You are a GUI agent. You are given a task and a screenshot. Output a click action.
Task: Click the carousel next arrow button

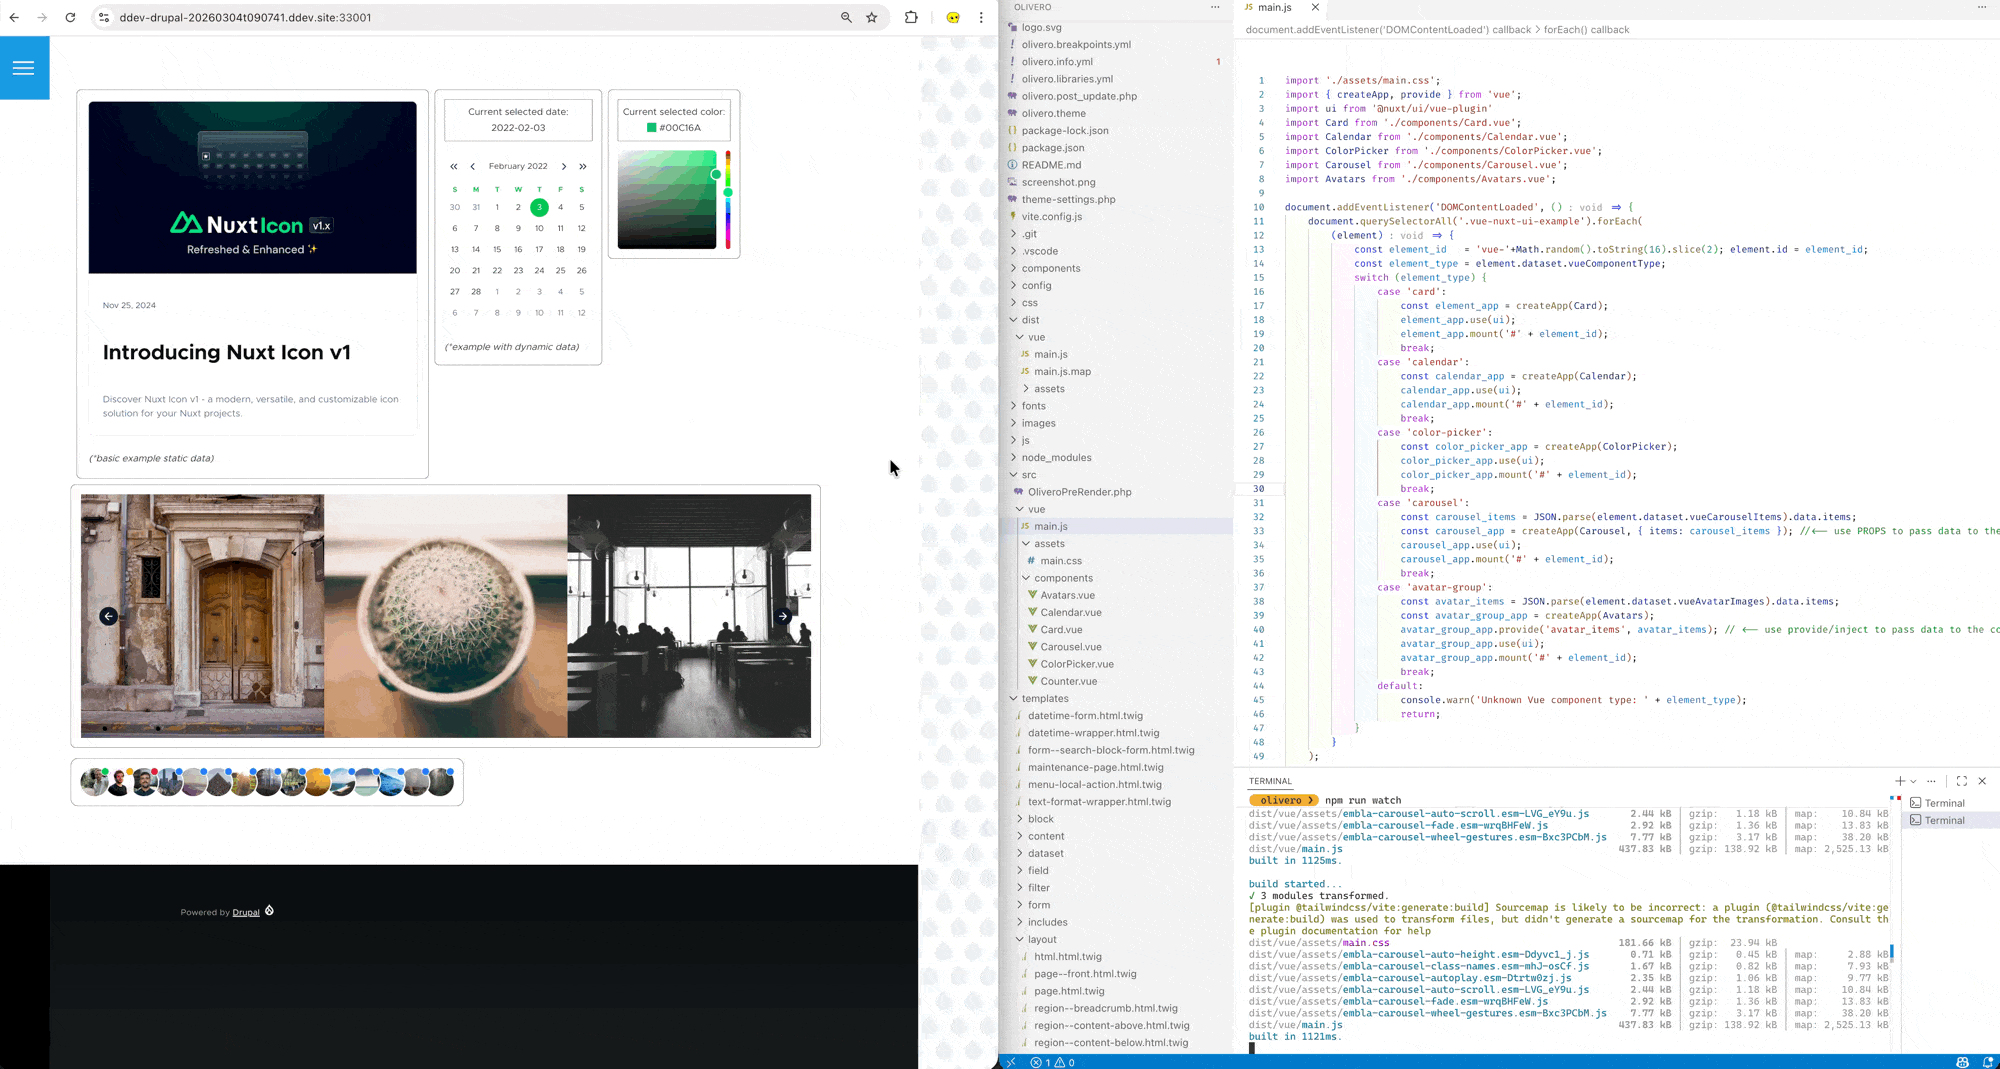(x=783, y=616)
